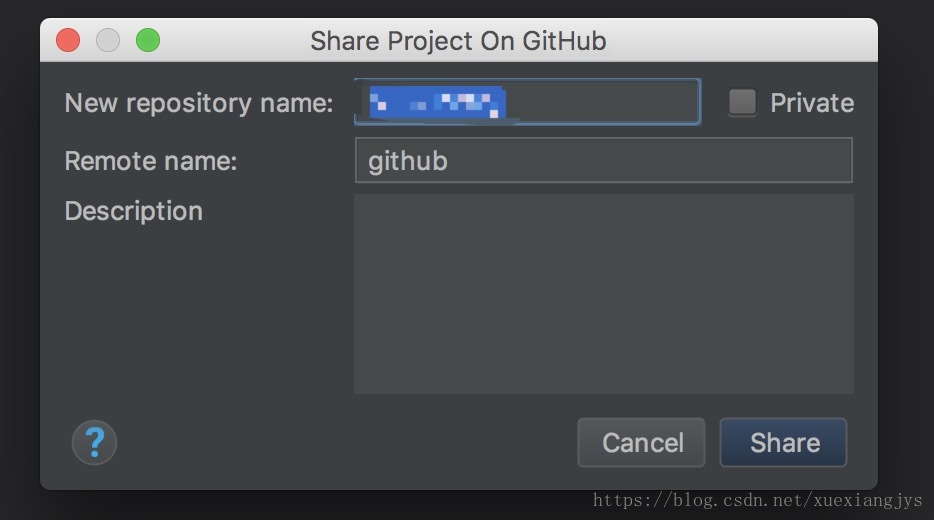Click the New repository name label

click(x=198, y=103)
